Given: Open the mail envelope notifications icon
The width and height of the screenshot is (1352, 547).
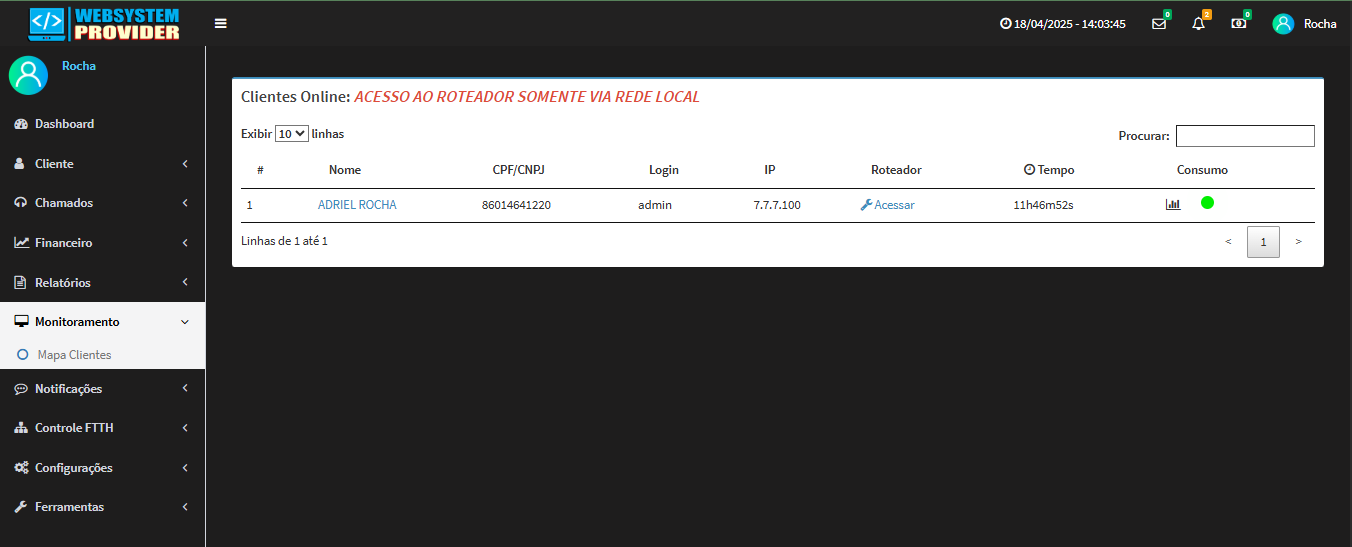Looking at the screenshot, I should [x=1159, y=24].
